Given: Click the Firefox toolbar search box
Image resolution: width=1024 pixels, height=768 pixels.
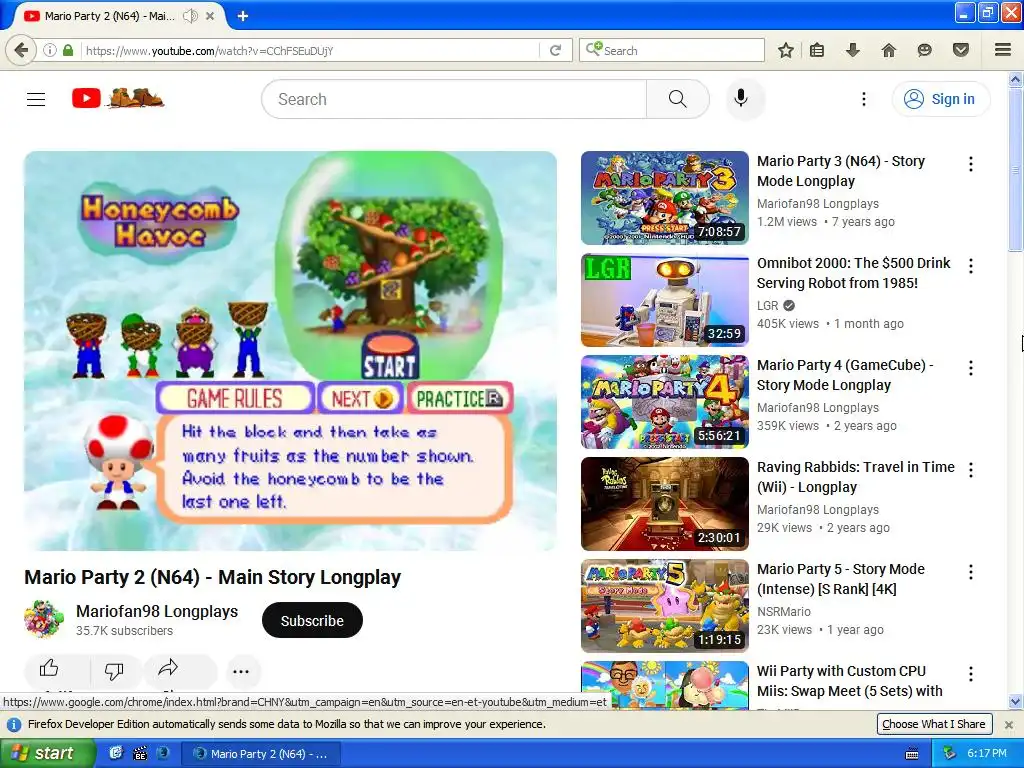Looking at the screenshot, I should pyautogui.click(x=671, y=50).
